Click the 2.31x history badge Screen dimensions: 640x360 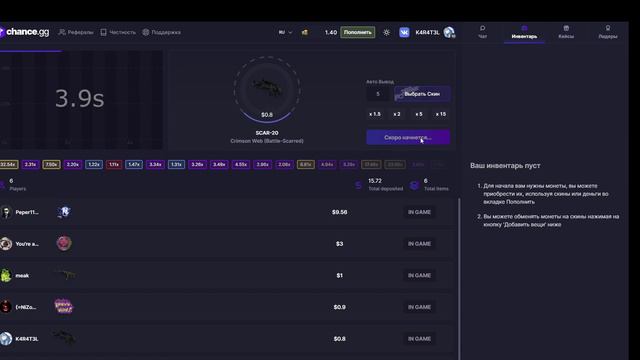click(x=31, y=164)
